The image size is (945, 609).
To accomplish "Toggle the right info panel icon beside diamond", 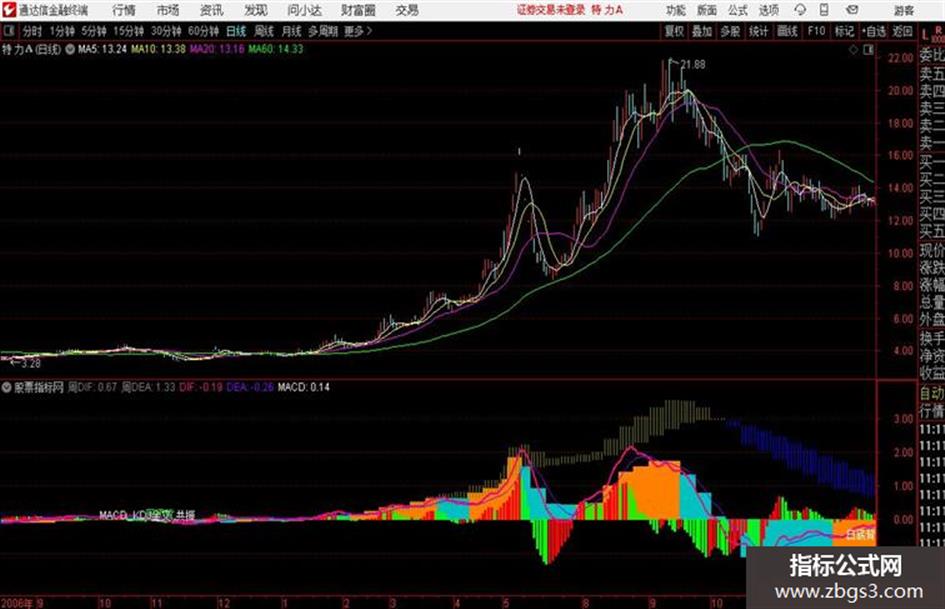I will click(x=868, y=50).
